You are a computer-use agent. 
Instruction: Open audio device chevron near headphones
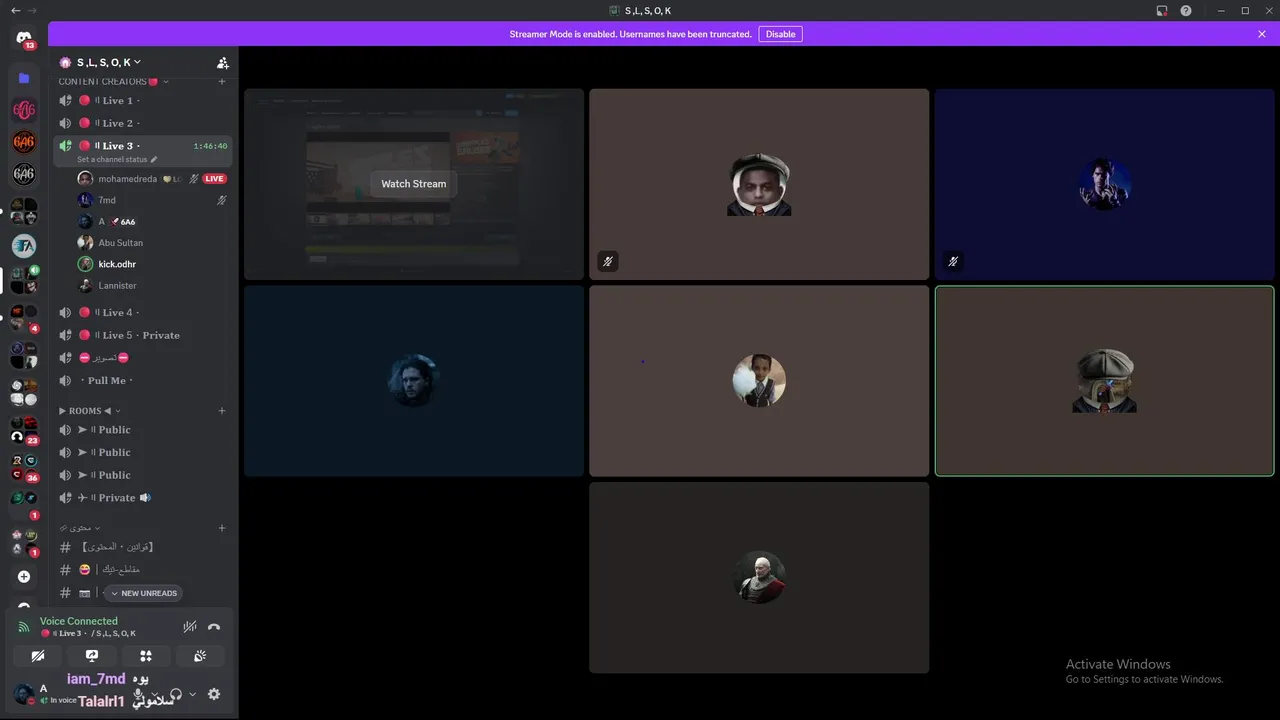point(192,694)
